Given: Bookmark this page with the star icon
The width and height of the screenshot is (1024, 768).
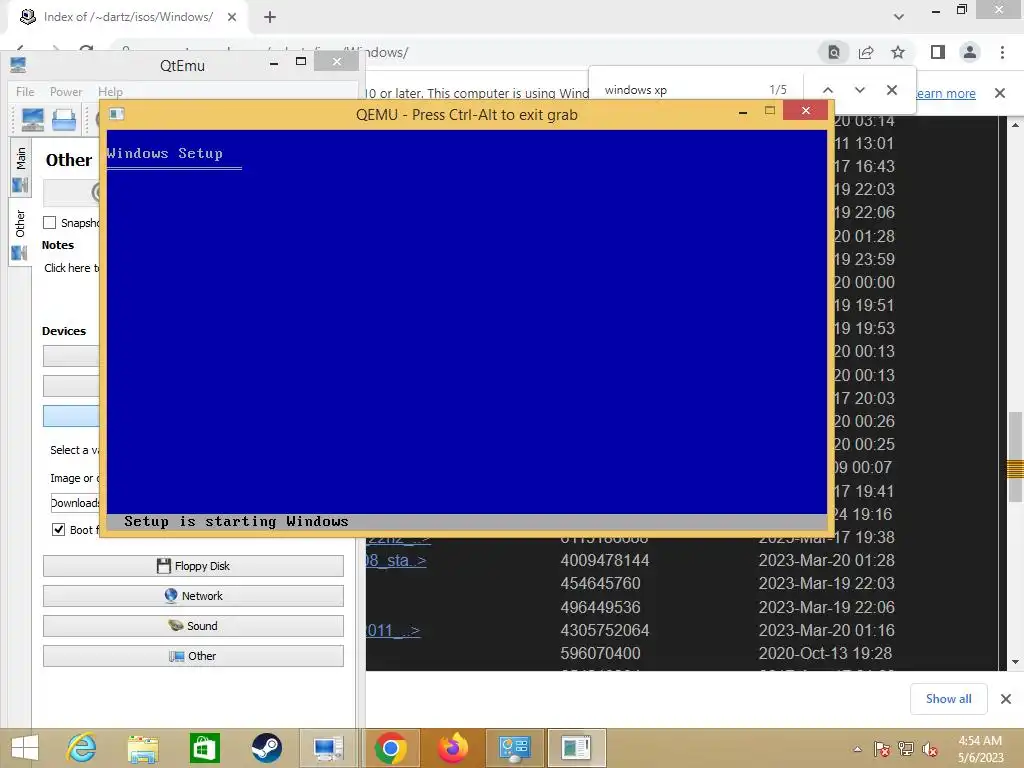Looking at the screenshot, I should click(x=898, y=52).
